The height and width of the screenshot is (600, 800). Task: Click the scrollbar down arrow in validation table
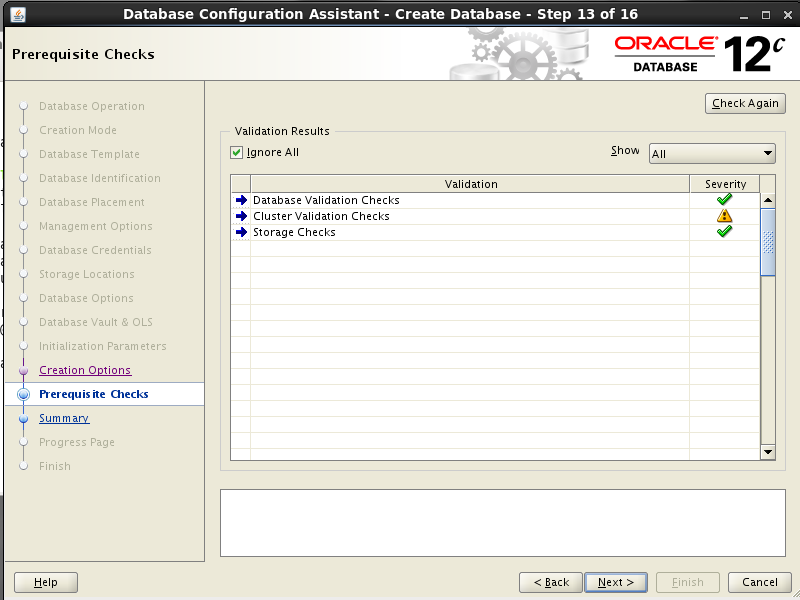point(768,452)
